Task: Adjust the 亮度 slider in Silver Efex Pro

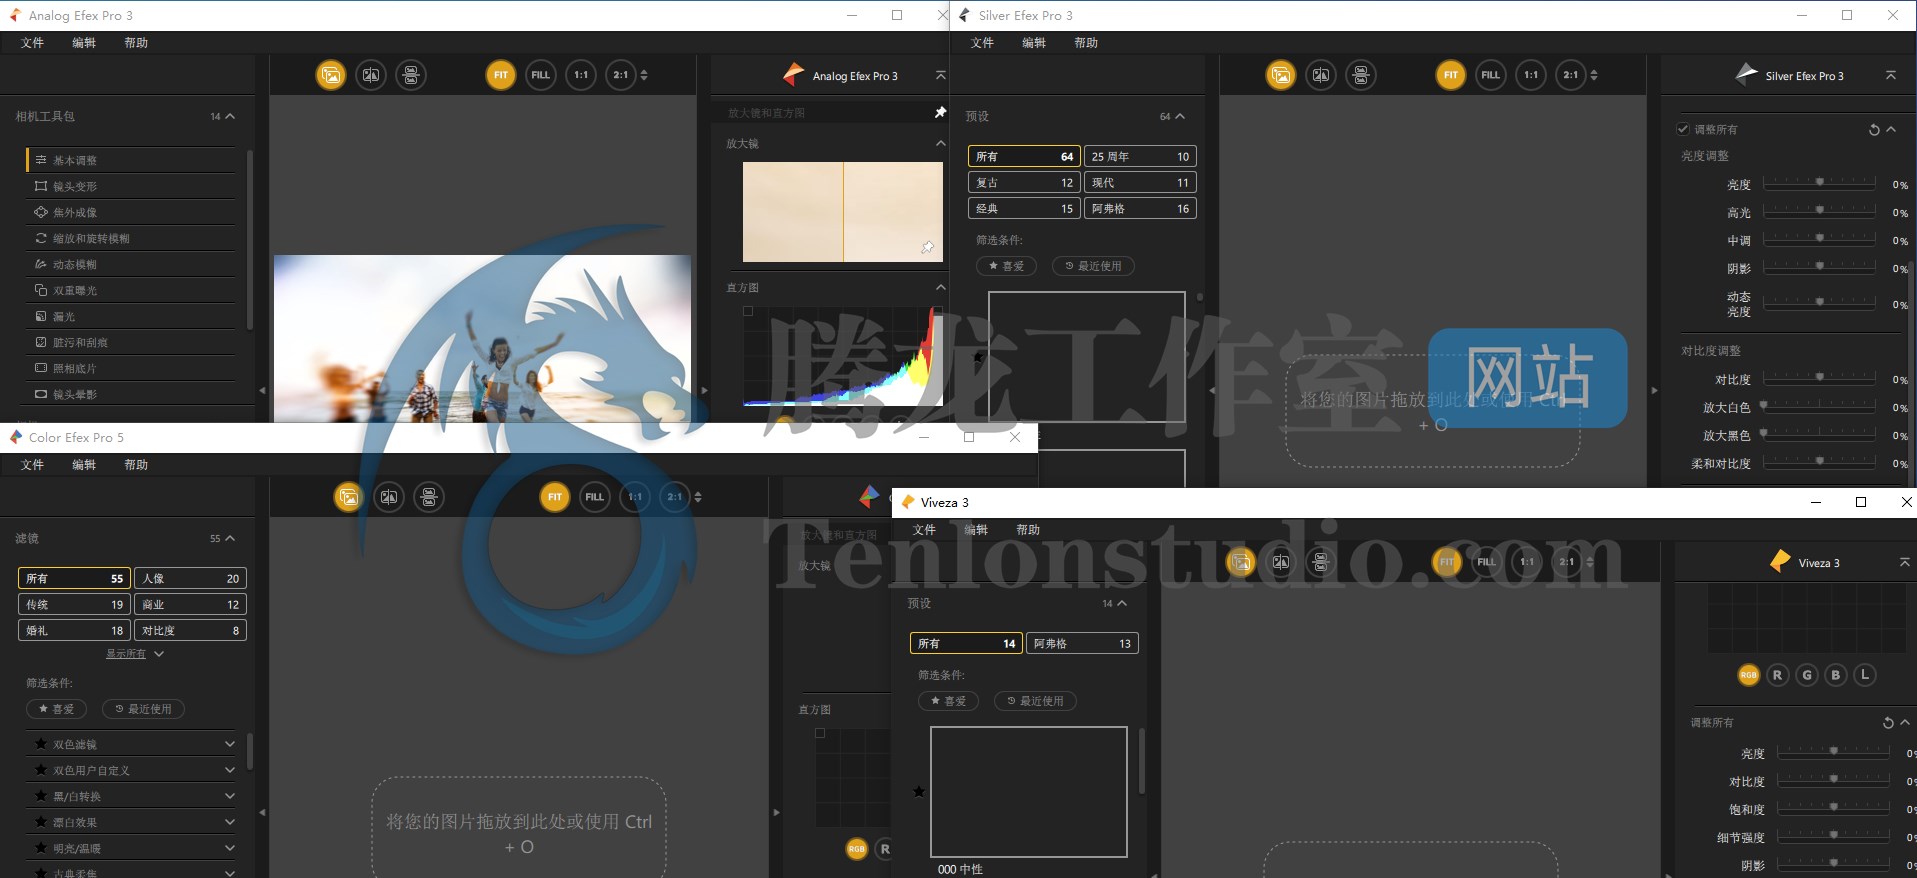Action: (1819, 184)
